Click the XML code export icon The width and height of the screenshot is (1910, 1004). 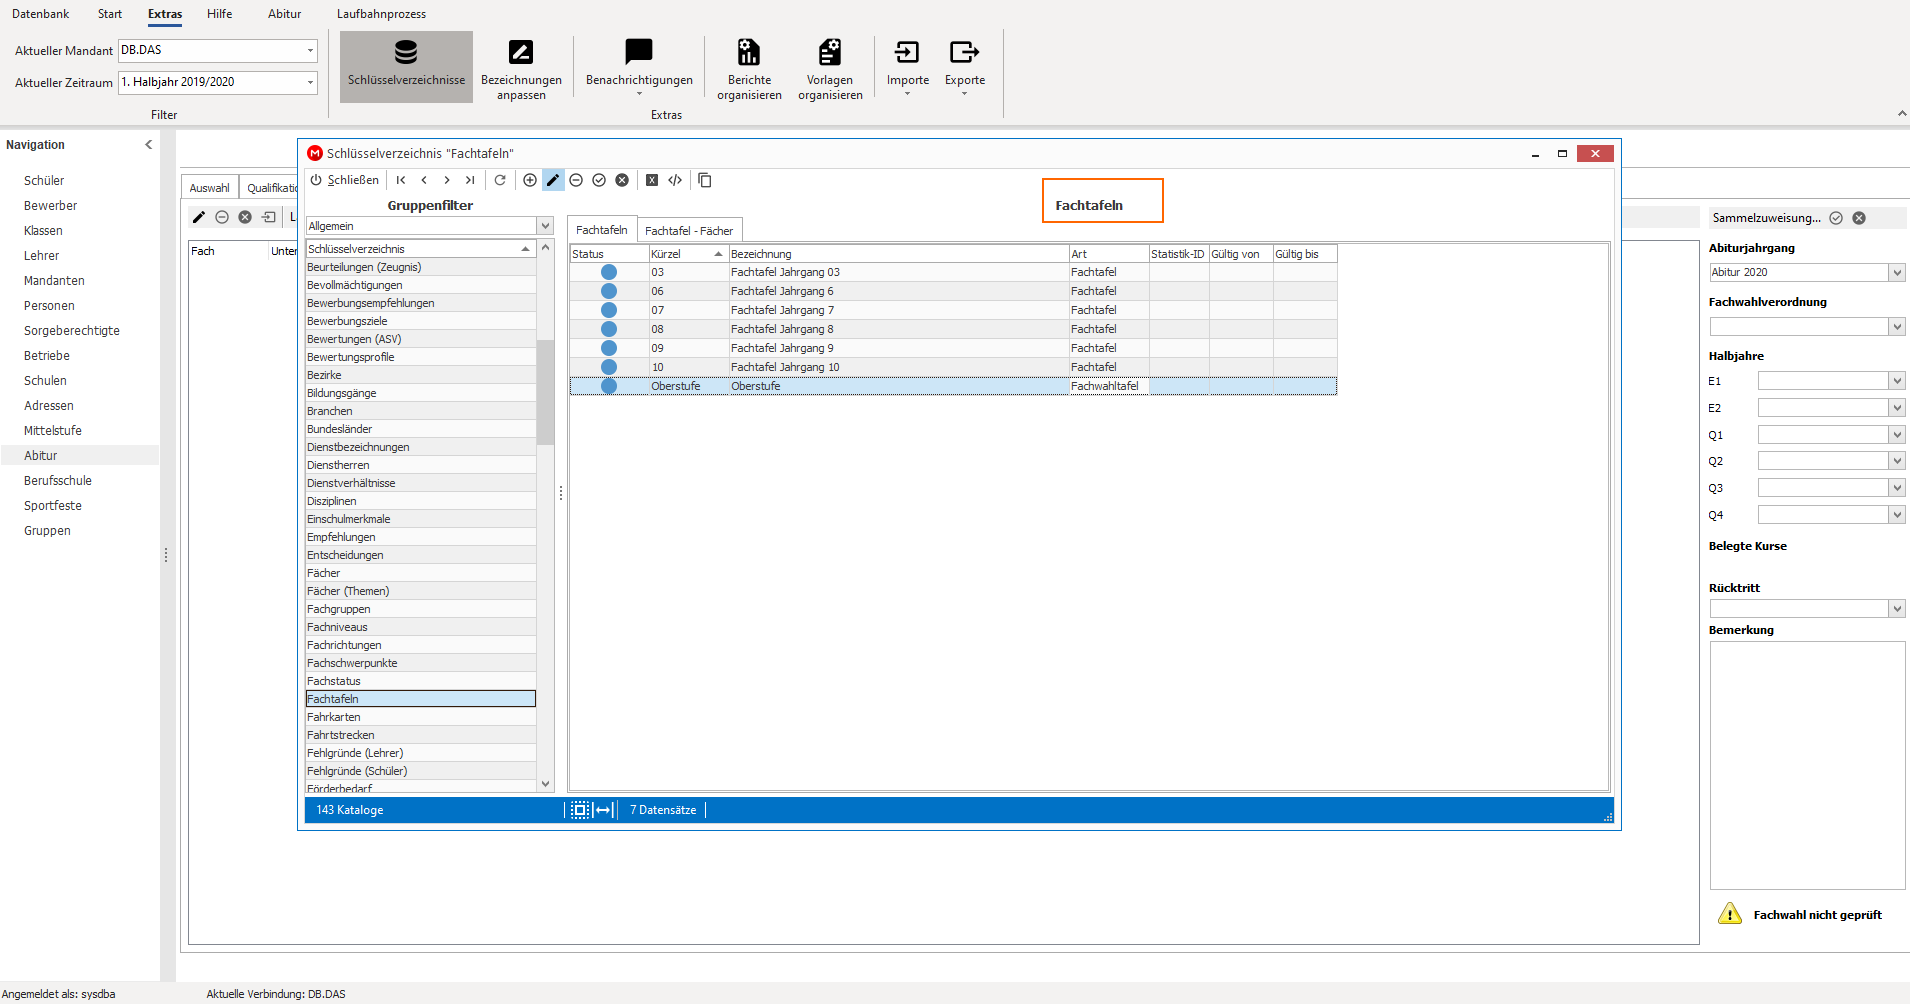click(675, 180)
